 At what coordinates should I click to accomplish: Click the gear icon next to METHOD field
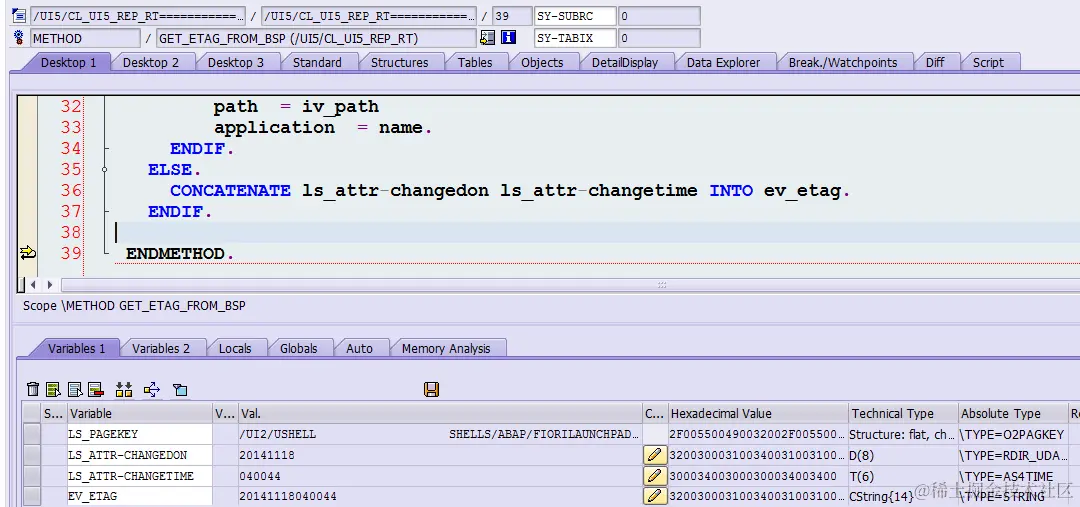pos(19,38)
